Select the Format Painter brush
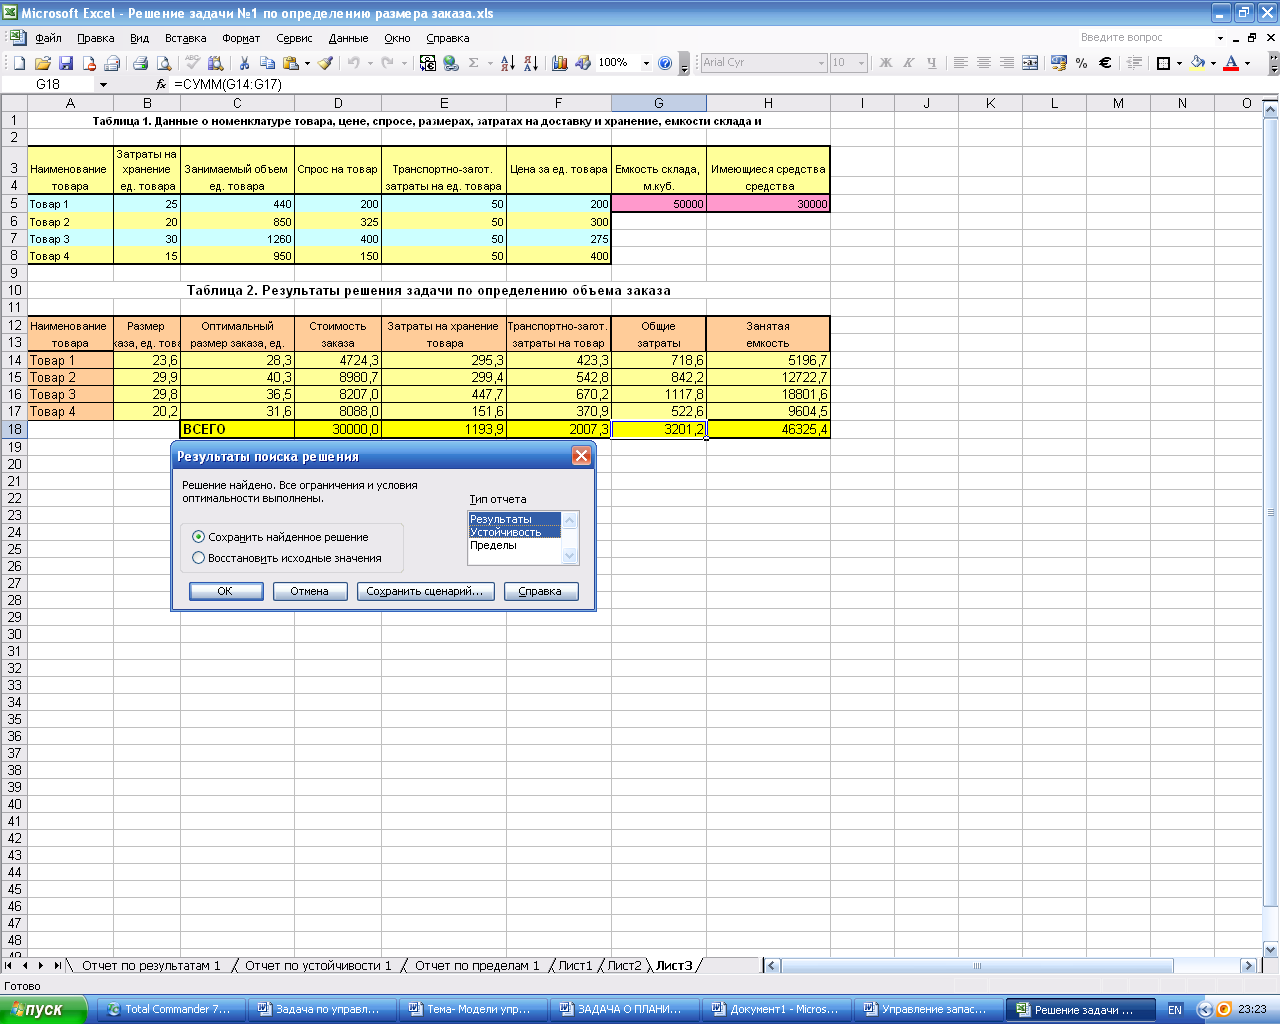This screenshot has height=1024, width=1280. (326, 63)
